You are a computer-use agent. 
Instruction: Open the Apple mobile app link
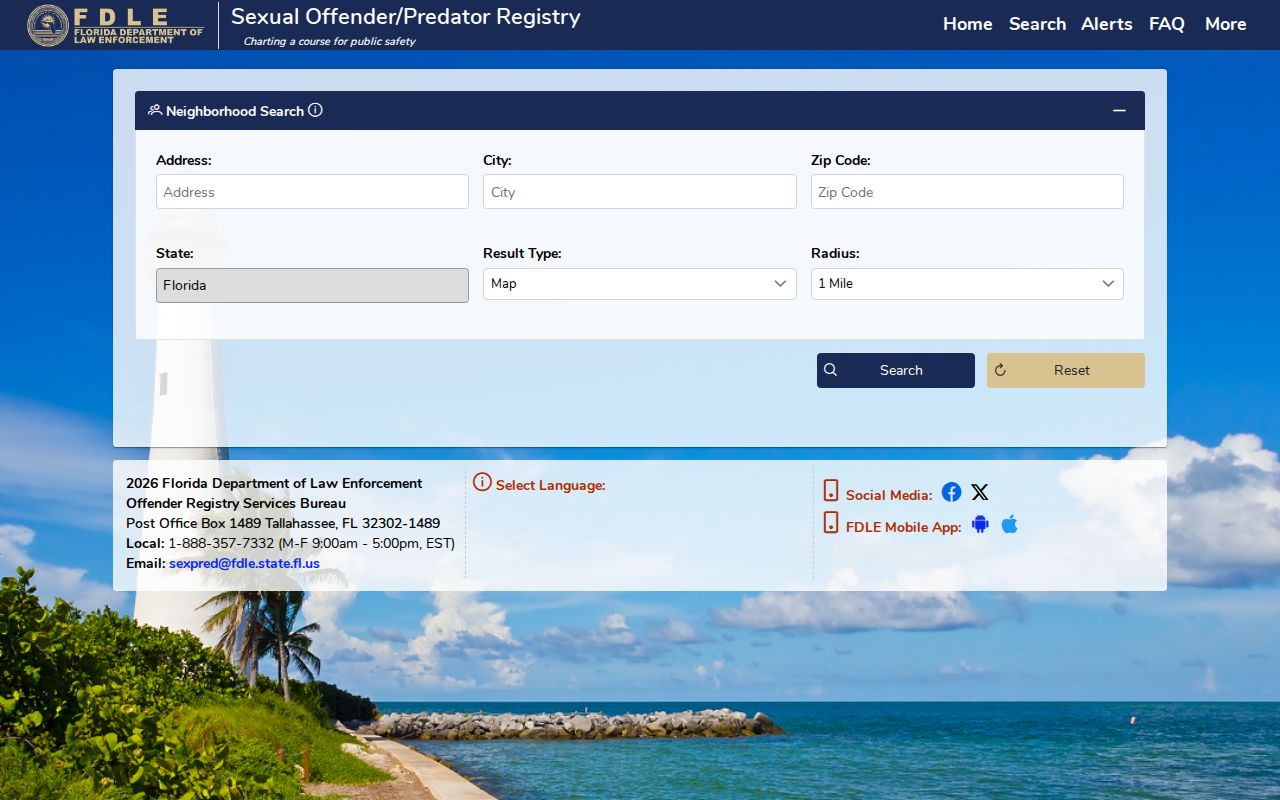tap(1010, 524)
